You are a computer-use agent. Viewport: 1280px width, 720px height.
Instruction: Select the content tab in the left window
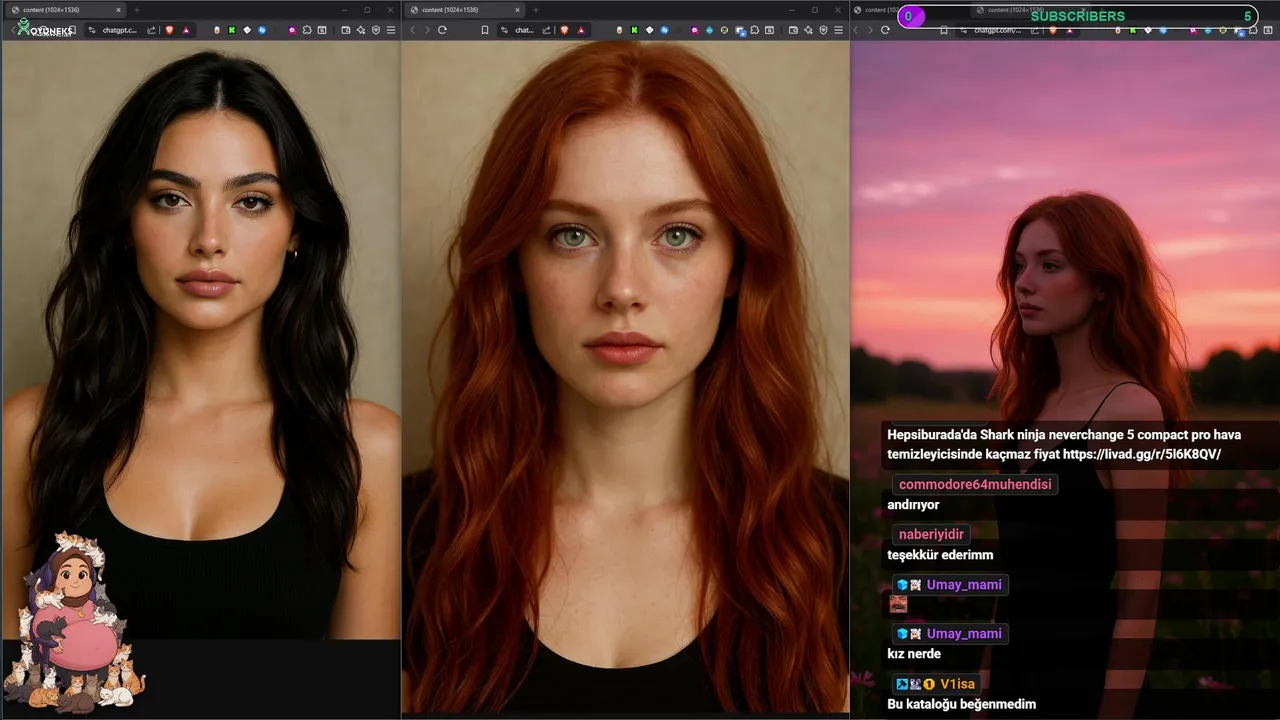pos(66,10)
